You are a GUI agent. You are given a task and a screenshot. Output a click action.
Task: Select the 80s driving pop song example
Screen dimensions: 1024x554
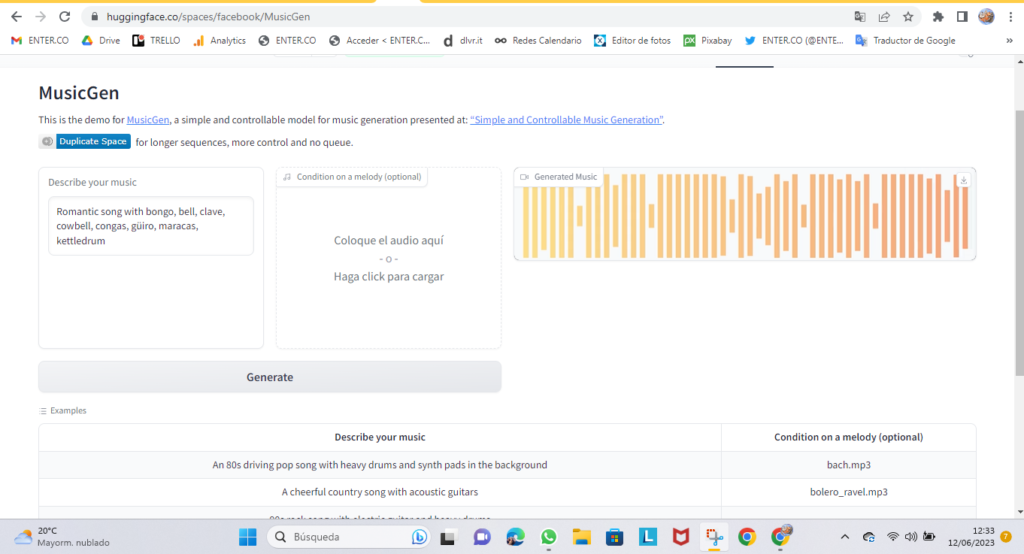point(379,465)
